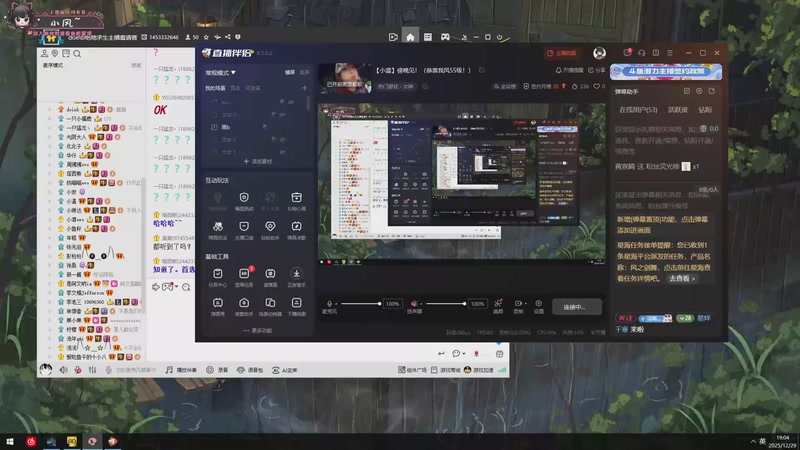
Task: Click the 播放伴奏 button in voice room
Action: coord(182,370)
